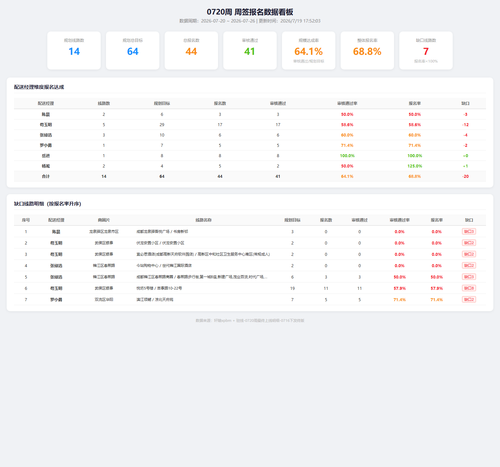Screen dimensions: 500x467
Task: Click the "审核通过率" header in the manager table
Action: [347, 103]
